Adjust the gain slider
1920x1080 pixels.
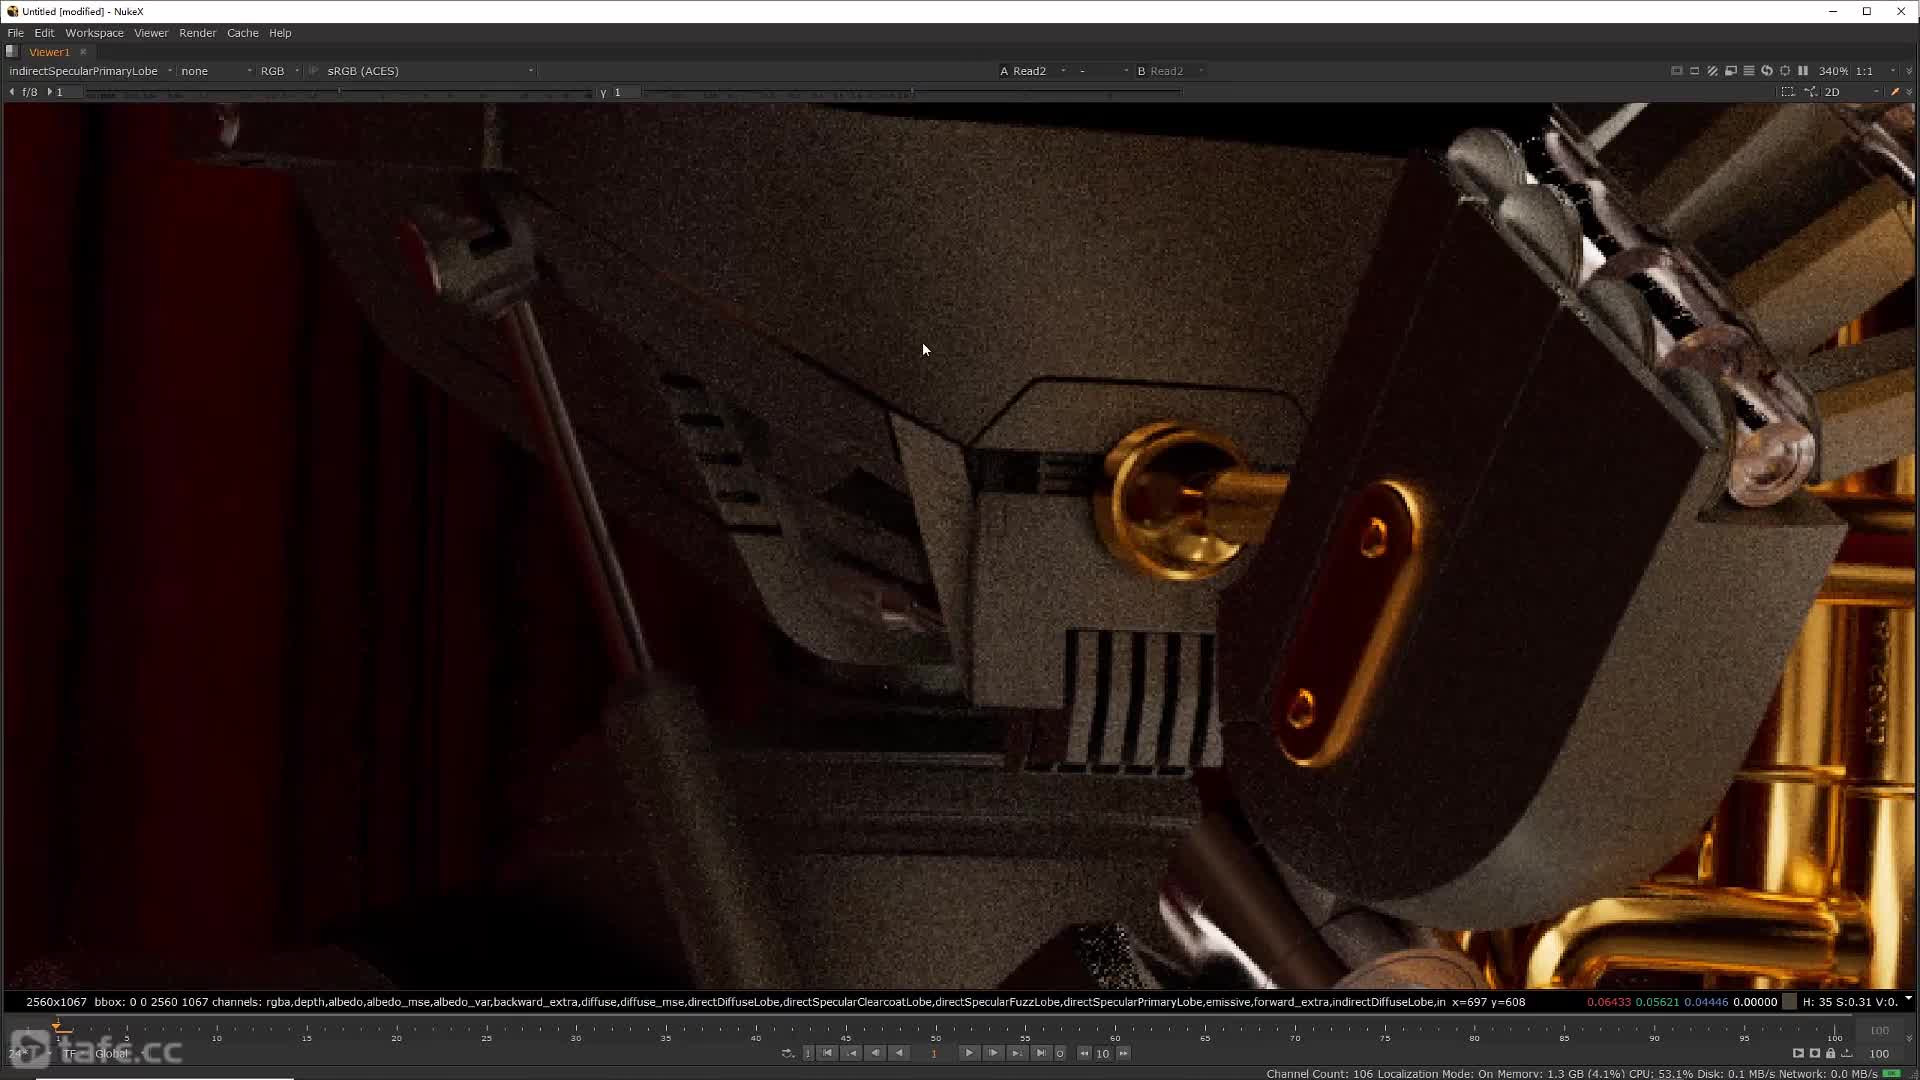tap(338, 93)
